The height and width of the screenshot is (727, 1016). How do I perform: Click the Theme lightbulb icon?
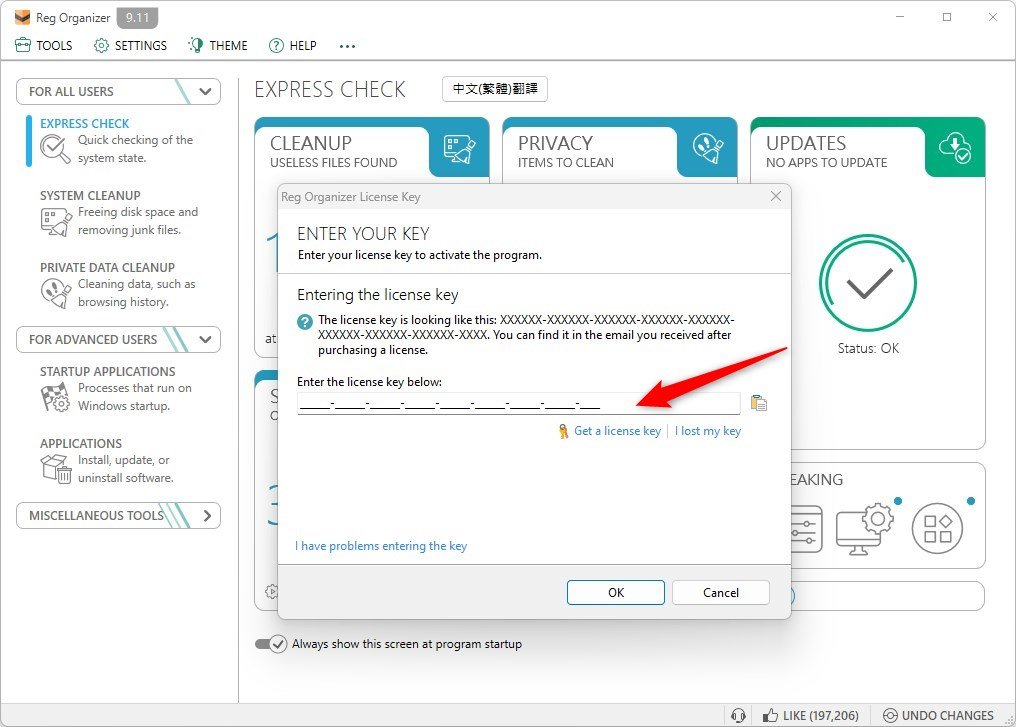click(195, 45)
